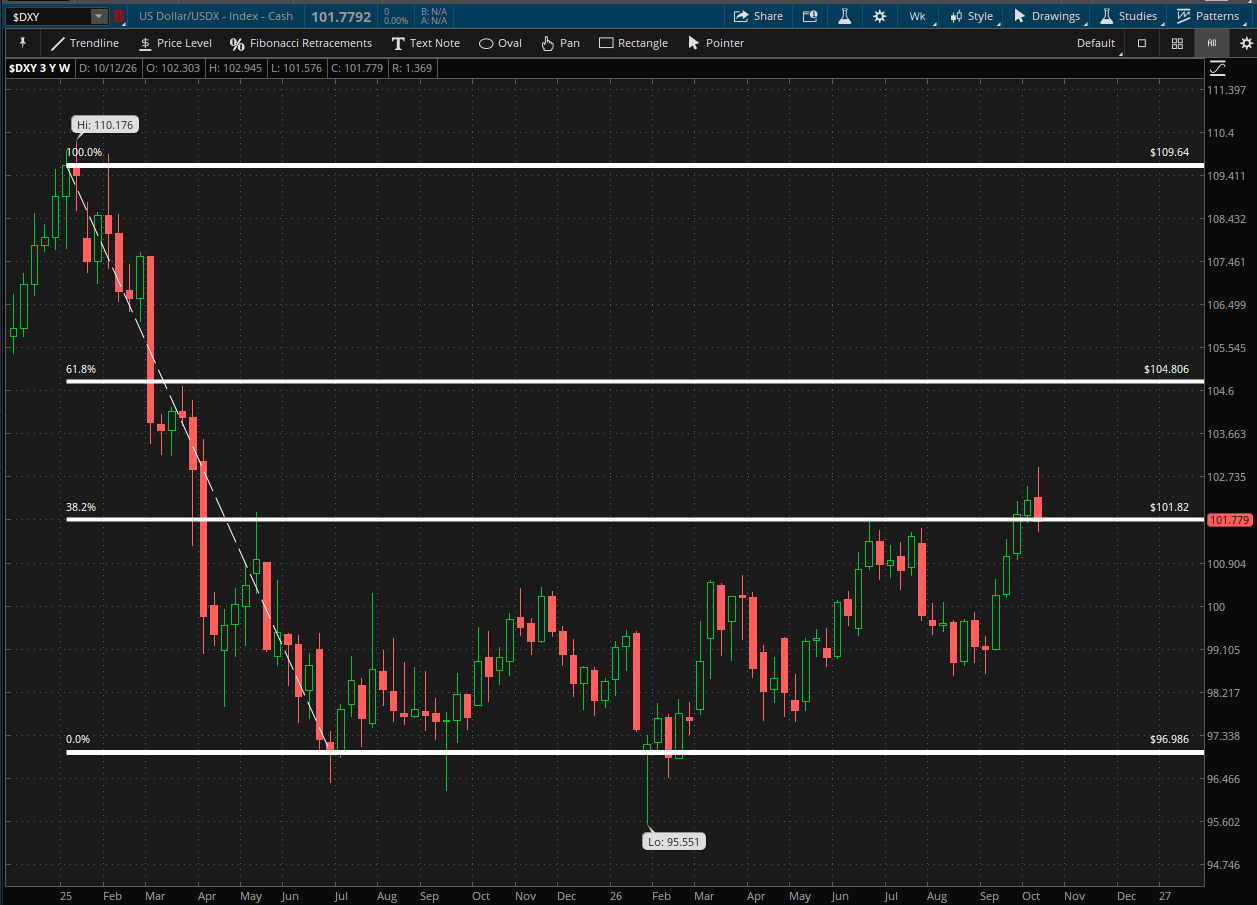The image size is (1257, 905).
Task: Click the $109.64 price label
Action: click(1169, 152)
